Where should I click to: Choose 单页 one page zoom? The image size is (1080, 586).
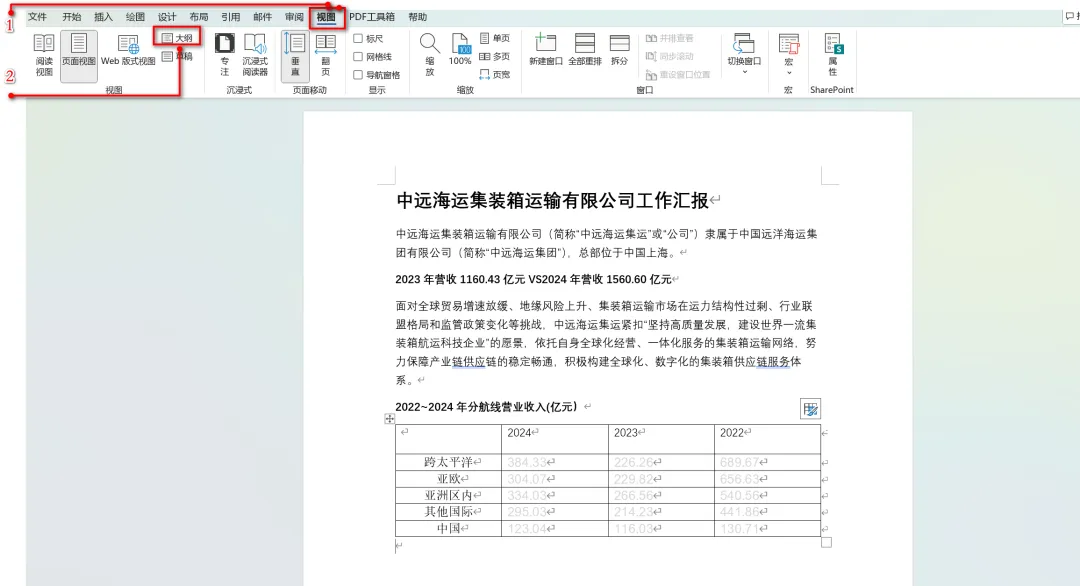pos(495,39)
